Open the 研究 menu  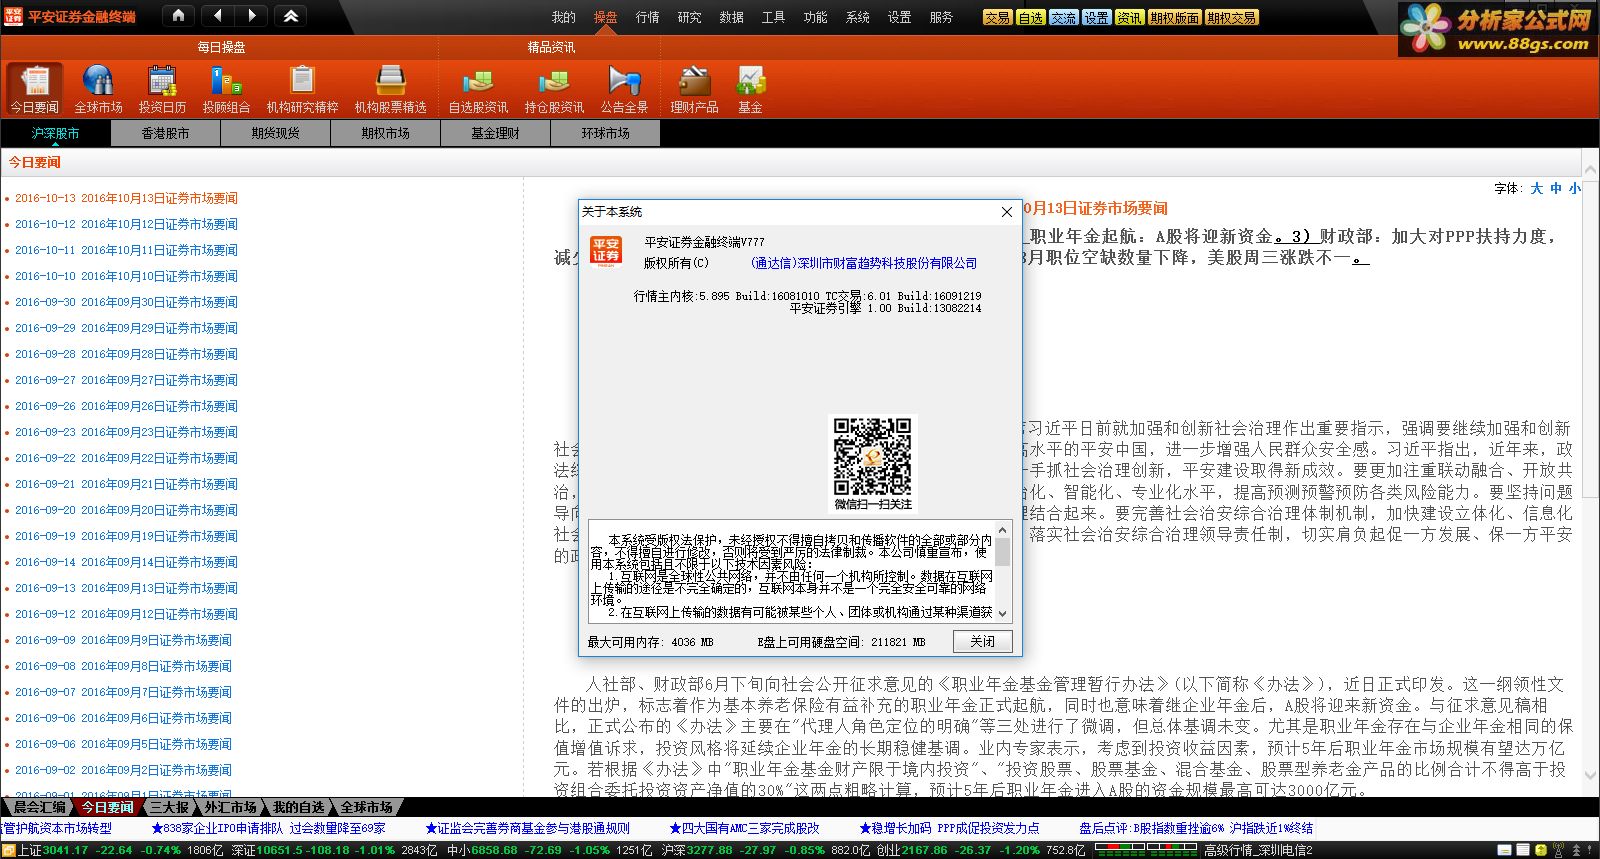[690, 17]
